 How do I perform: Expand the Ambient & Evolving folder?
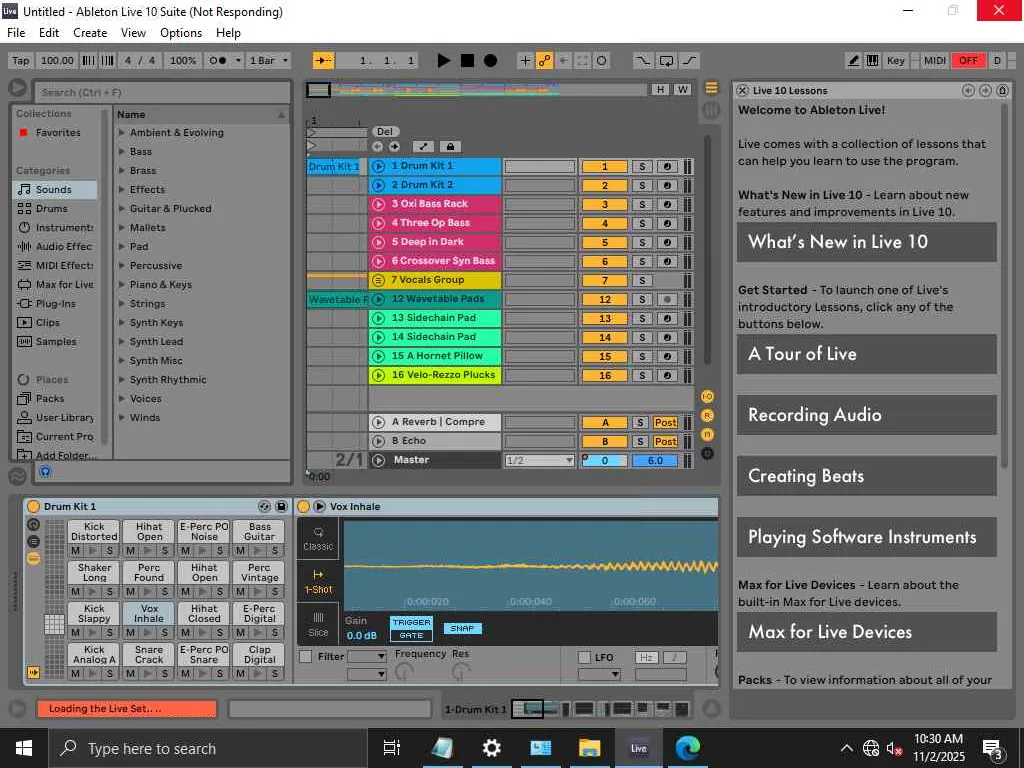tap(122, 133)
